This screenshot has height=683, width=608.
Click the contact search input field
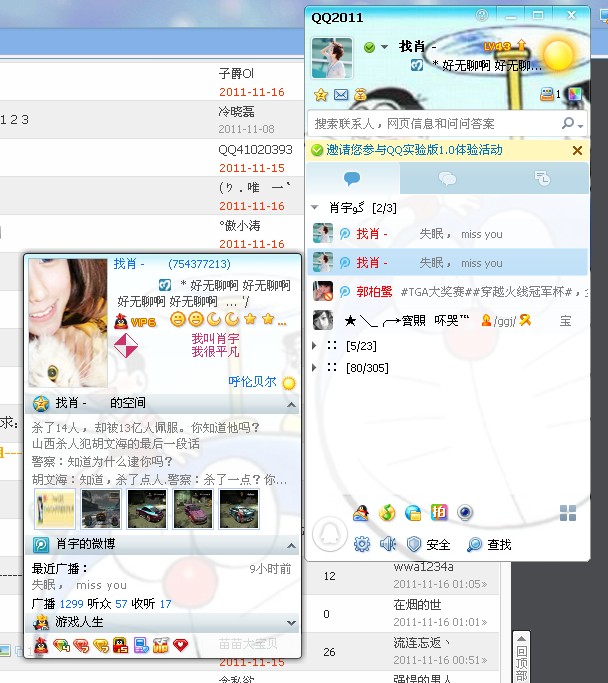tap(436, 124)
